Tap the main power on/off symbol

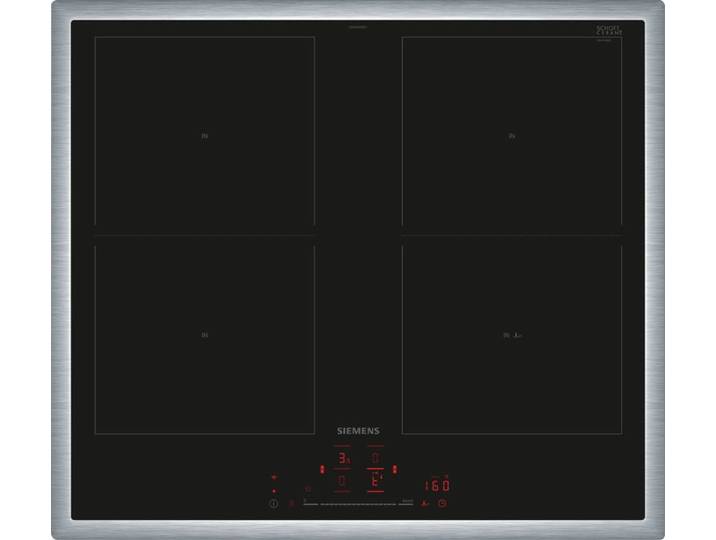pos(274,503)
